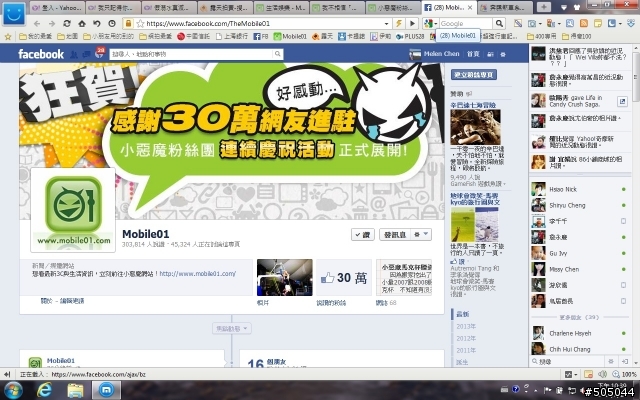Click the Facebook friend requests icon
Viewport: 640px width, 400px height.
74,54
